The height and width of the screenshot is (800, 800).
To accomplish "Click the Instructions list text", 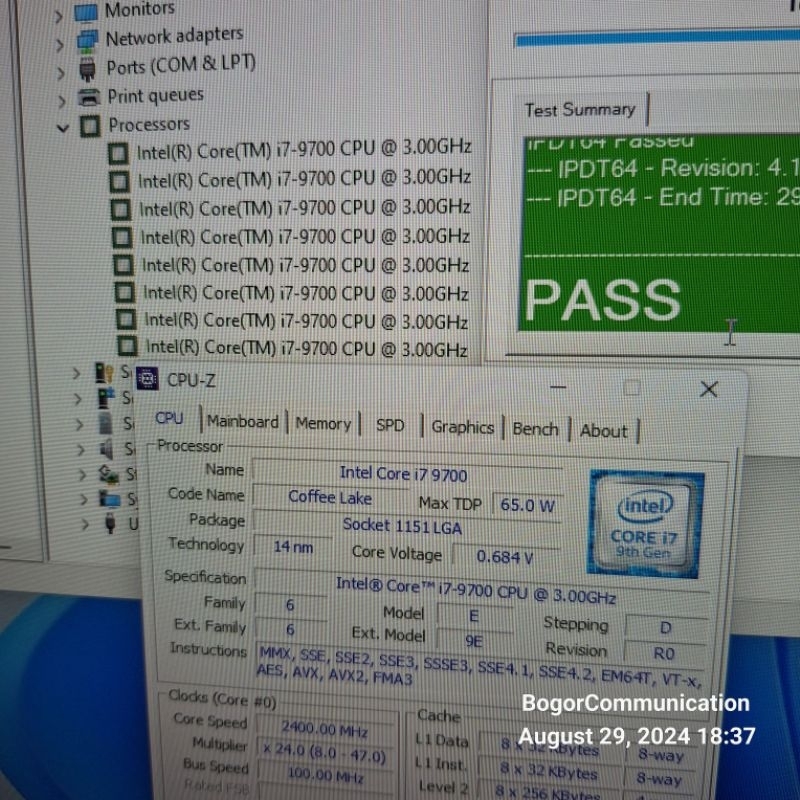I will [478, 665].
